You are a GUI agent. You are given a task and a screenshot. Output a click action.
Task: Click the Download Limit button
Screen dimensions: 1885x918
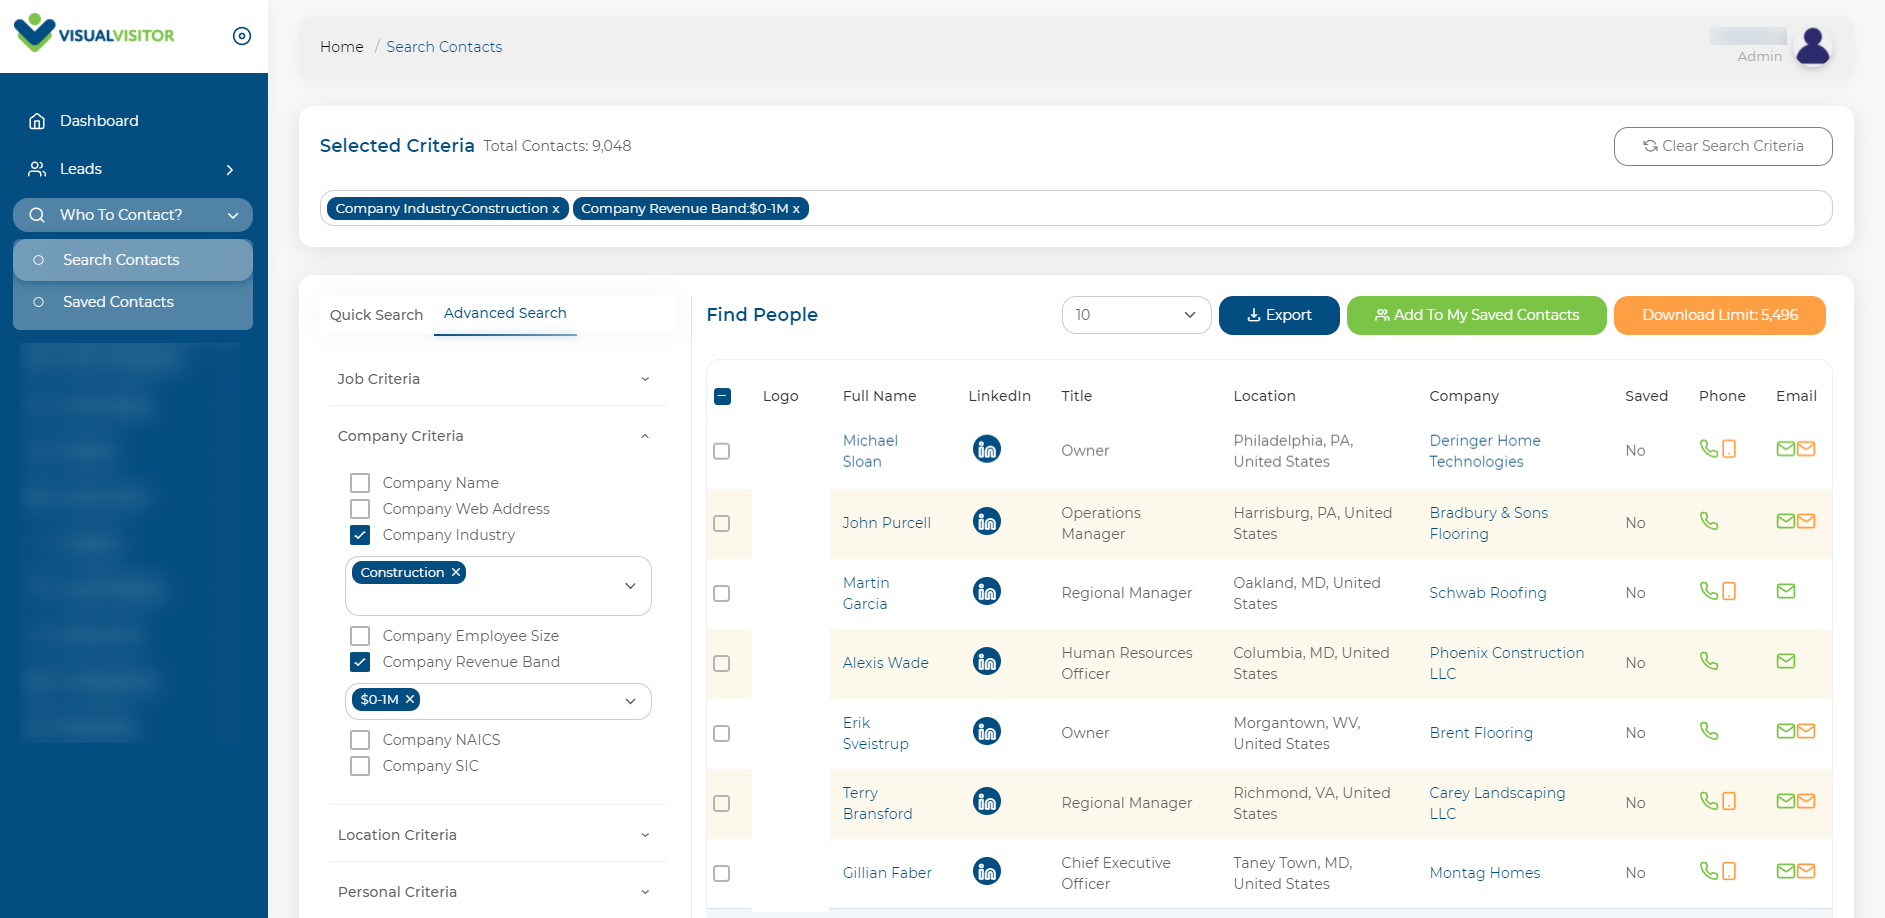[x=1720, y=315]
